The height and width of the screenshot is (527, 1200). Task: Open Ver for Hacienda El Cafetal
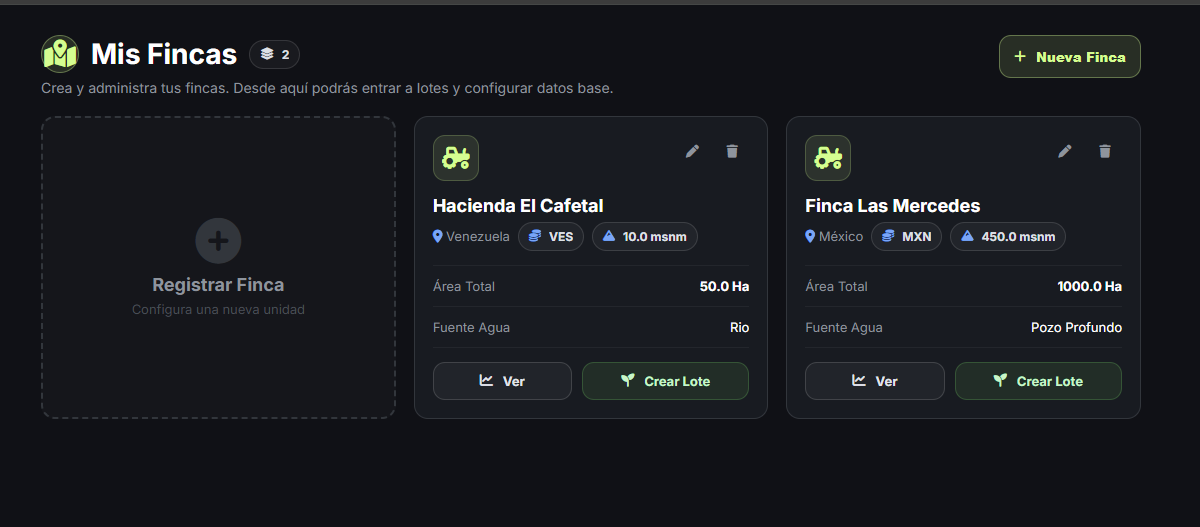tap(502, 381)
